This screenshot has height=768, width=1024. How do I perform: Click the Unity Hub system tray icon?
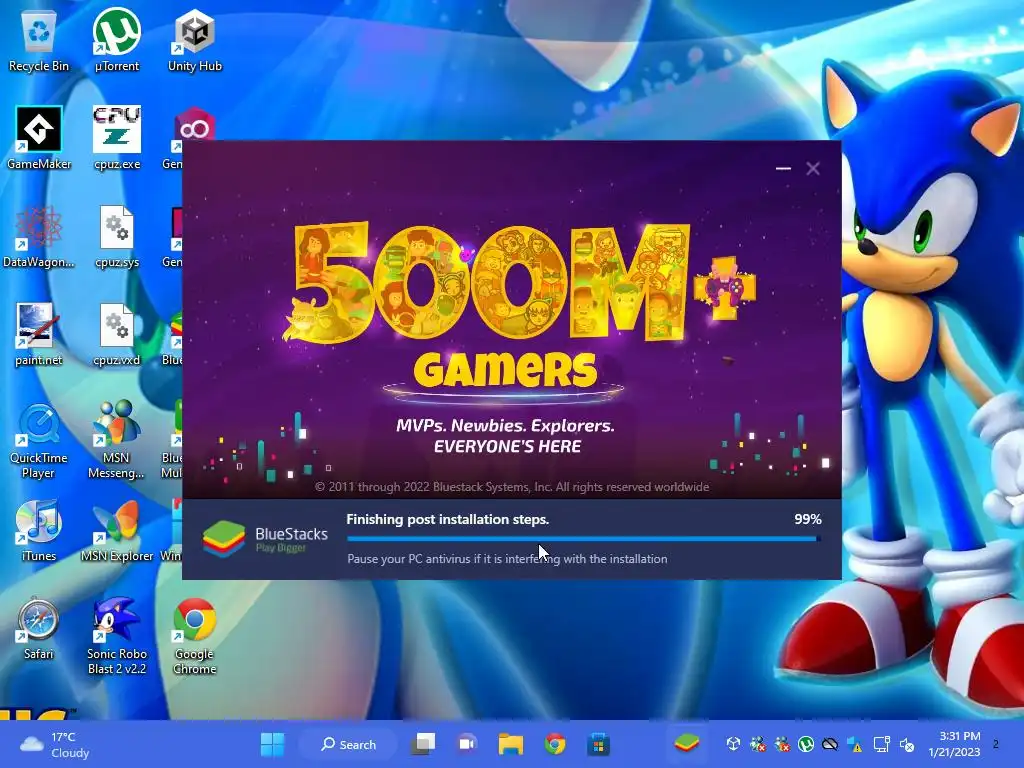[x=733, y=744]
